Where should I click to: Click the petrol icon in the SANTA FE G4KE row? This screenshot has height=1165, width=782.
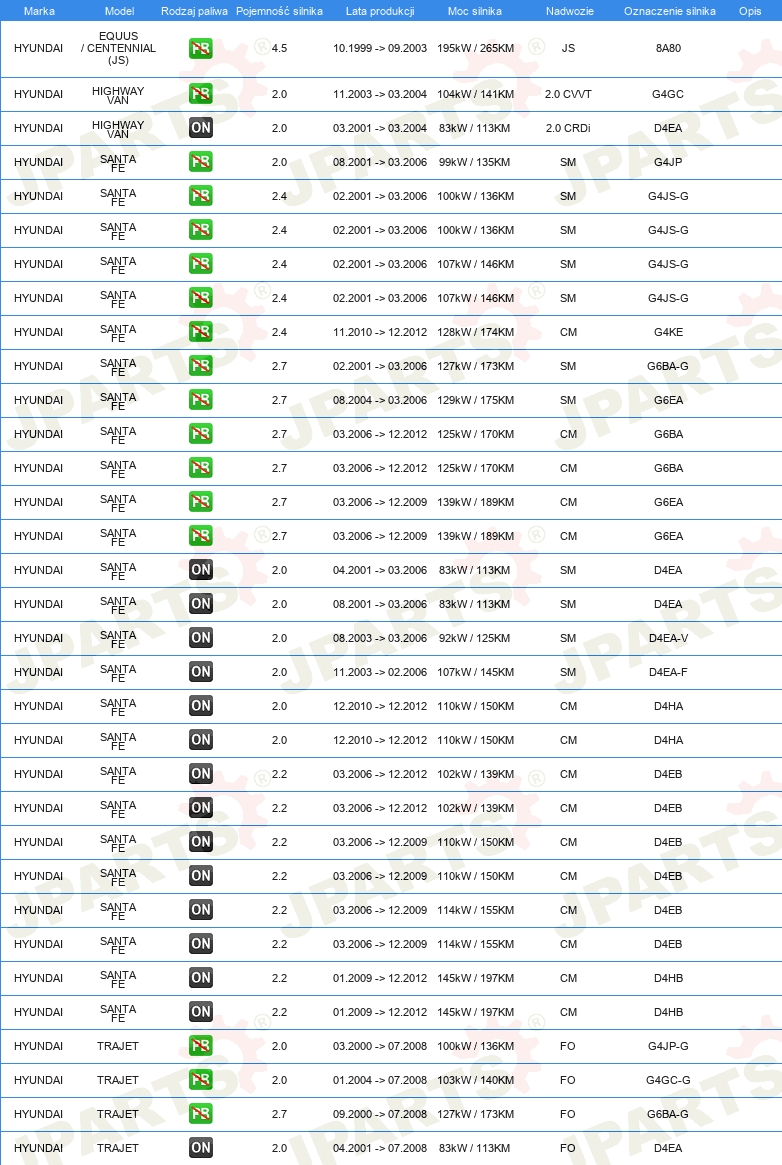click(x=201, y=331)
